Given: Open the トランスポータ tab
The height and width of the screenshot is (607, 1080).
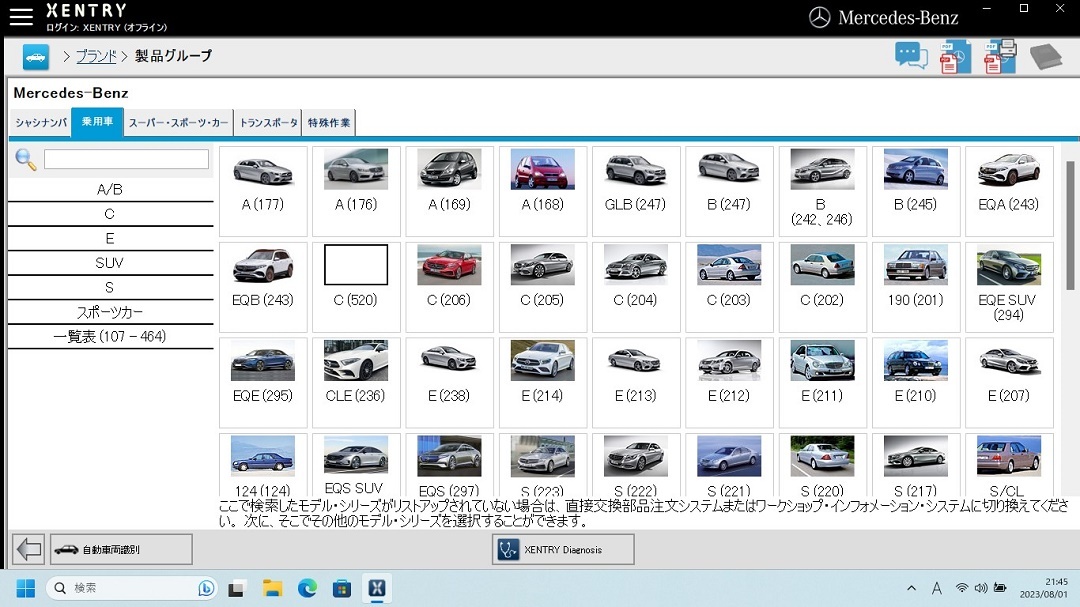Looking at the screenshot, I should tap(268, 123).
